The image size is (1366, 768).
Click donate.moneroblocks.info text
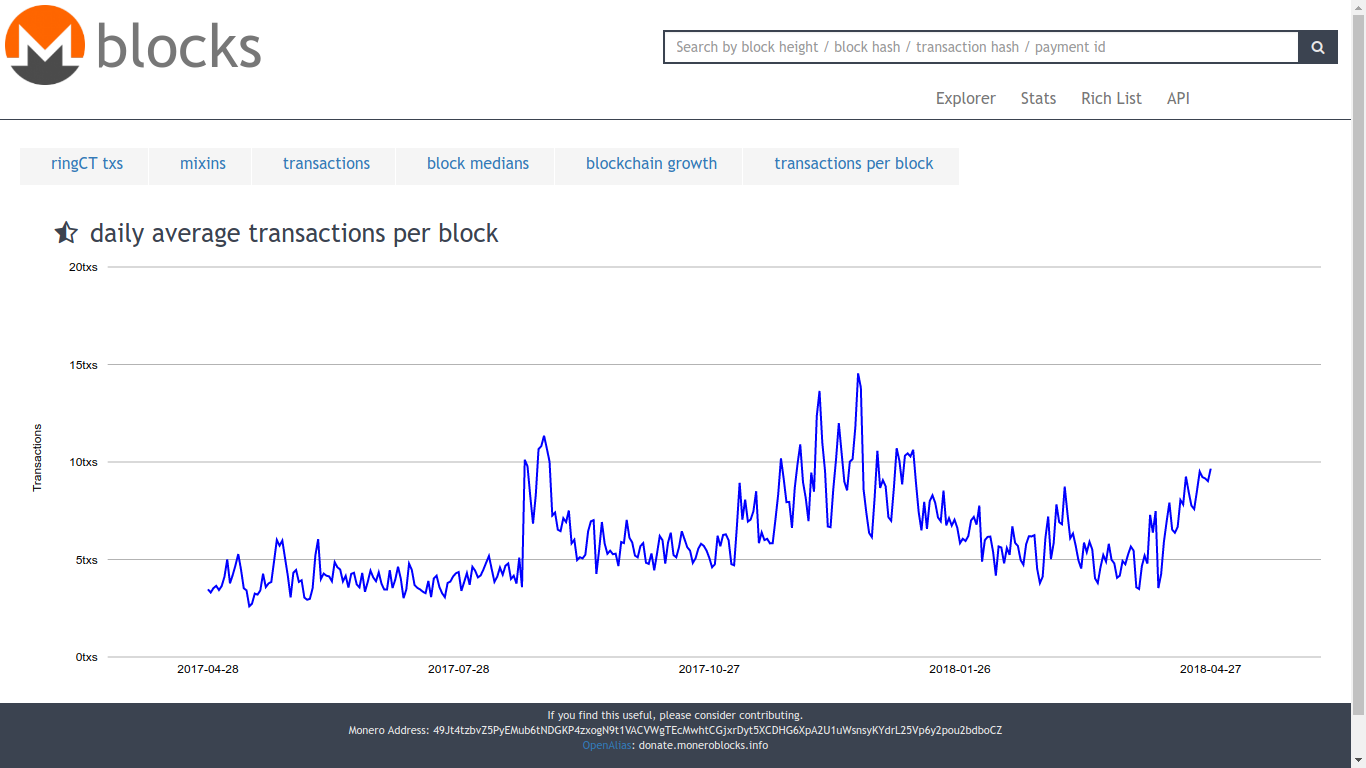point(704,745)
